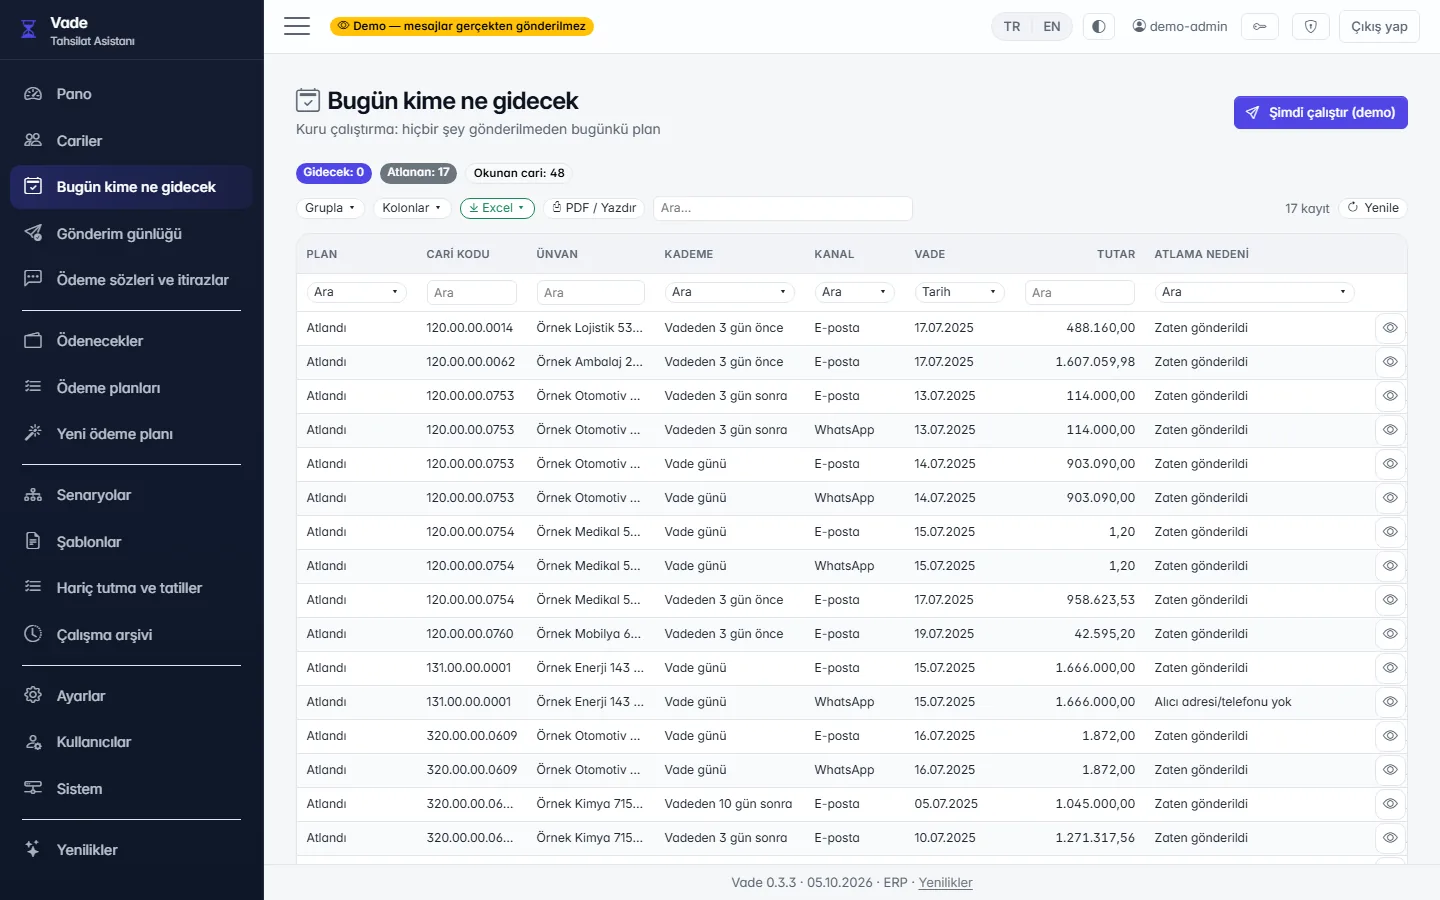Click the table search Ara field
This screenshot has width=1440, height=900.
[x=782, y=208]
